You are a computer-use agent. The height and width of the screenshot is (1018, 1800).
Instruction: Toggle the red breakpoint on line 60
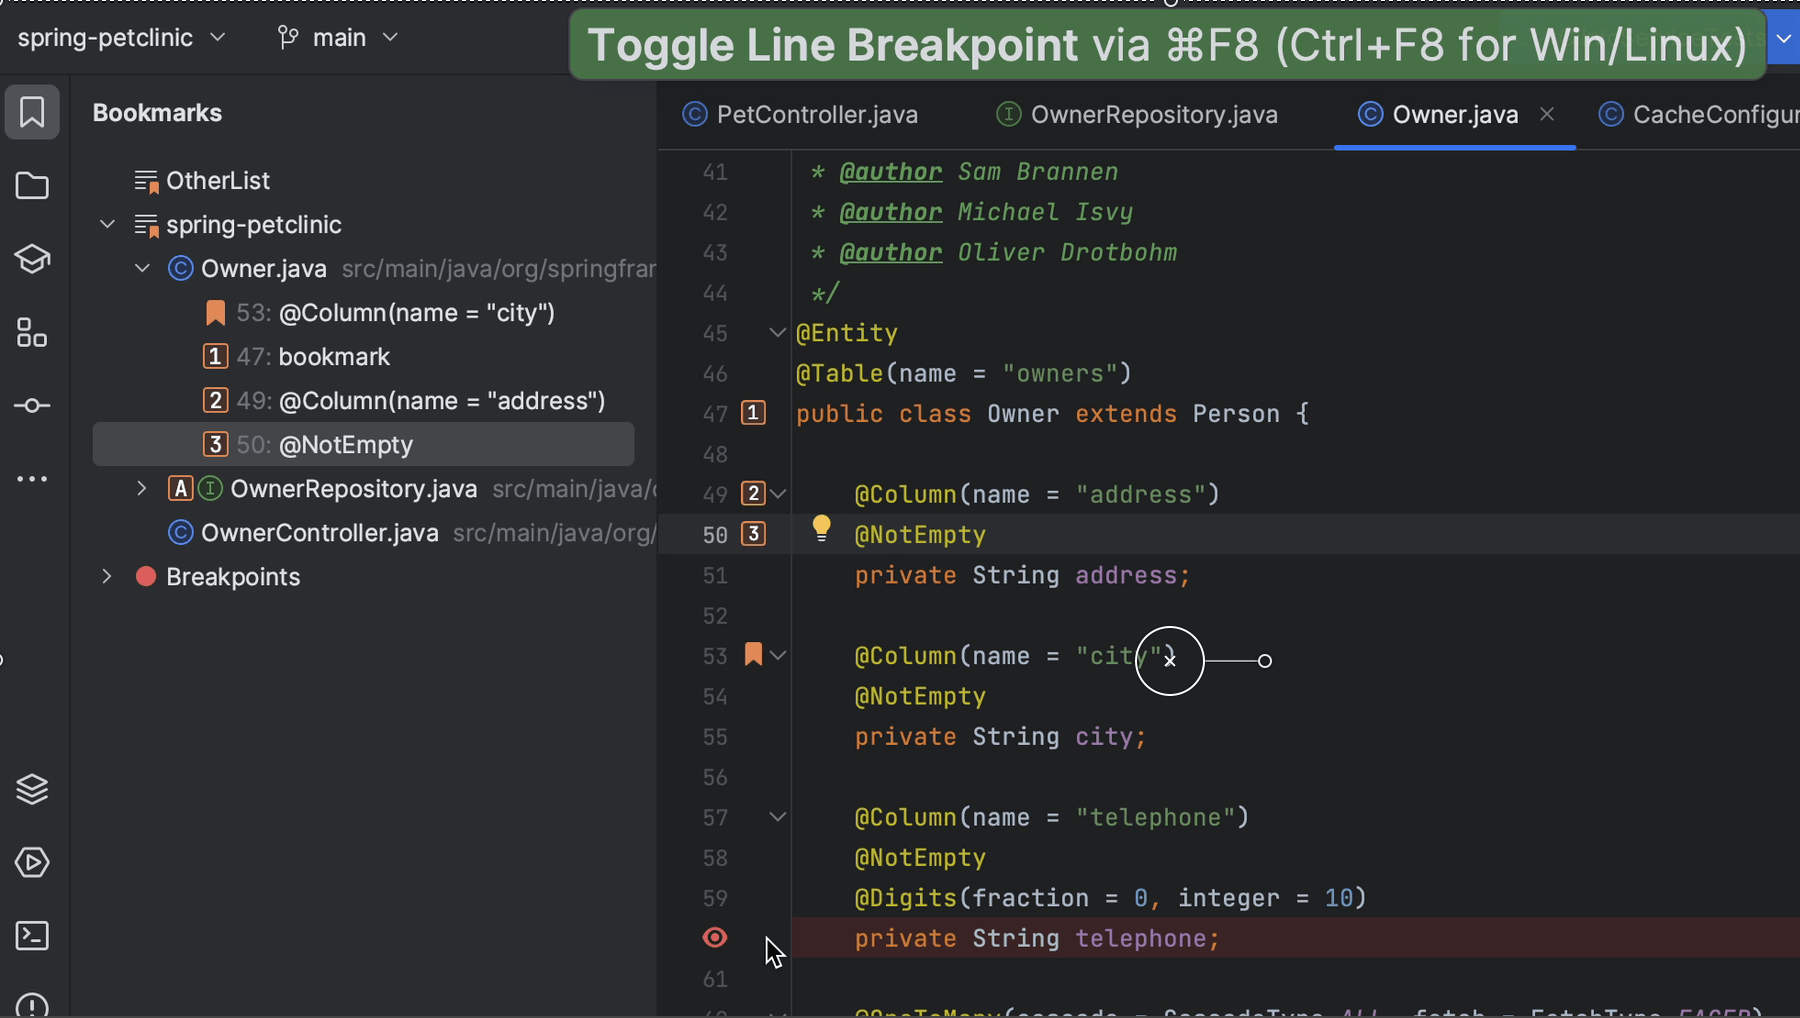[x=714, y=938]
